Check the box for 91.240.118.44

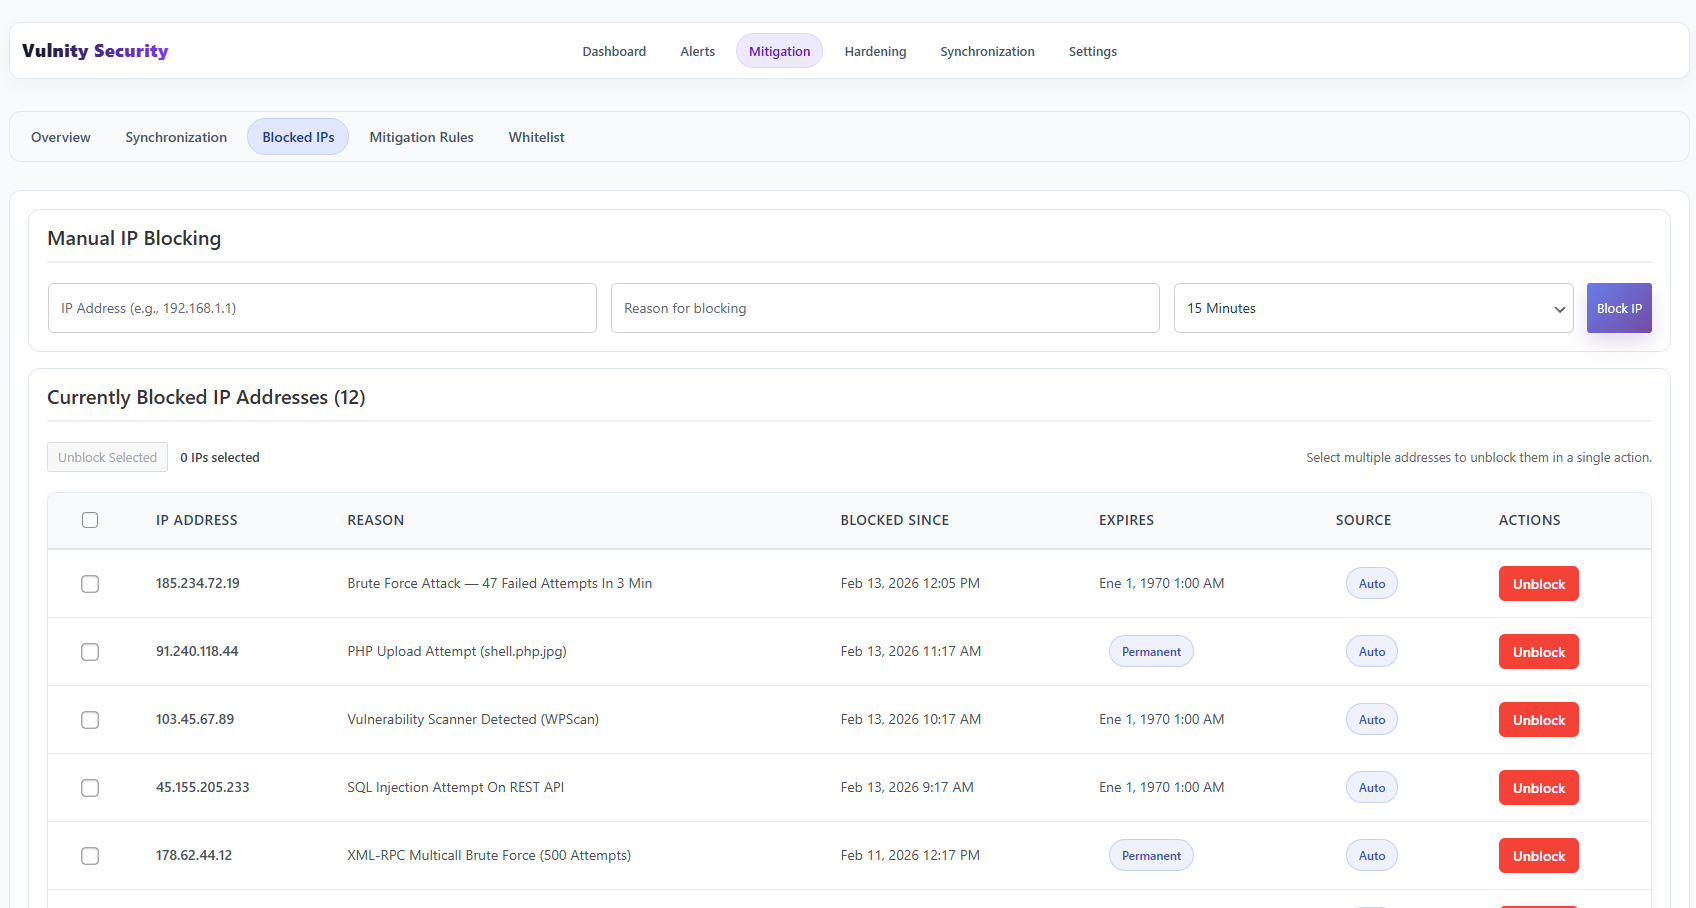90,652
